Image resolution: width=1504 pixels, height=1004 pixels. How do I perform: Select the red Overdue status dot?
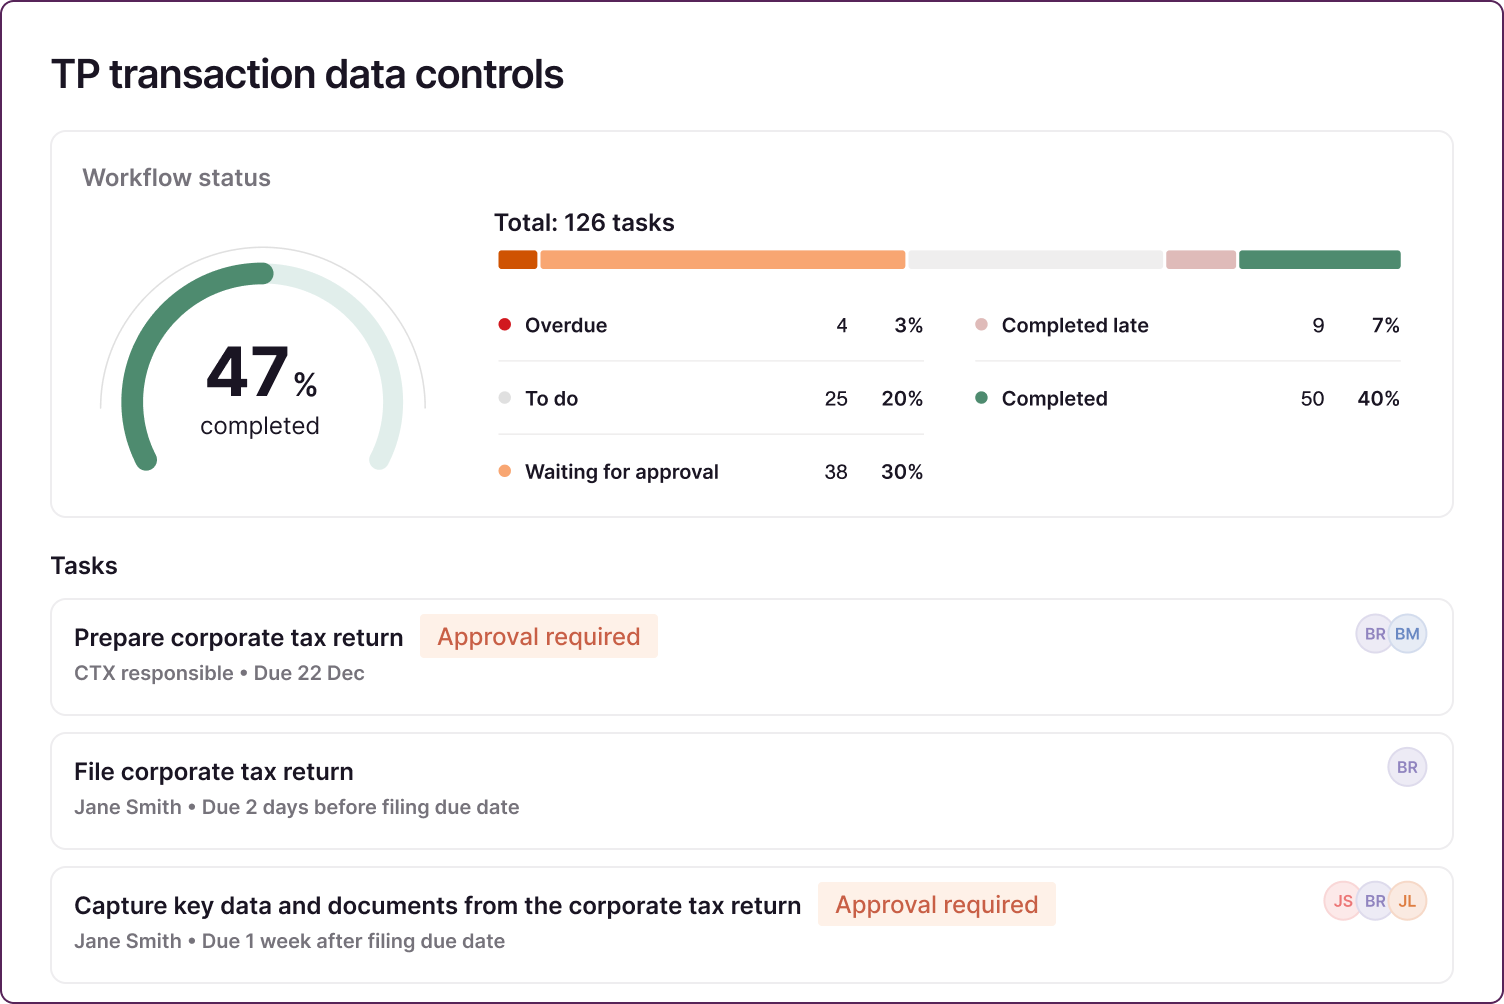click(x=505, y=324)
